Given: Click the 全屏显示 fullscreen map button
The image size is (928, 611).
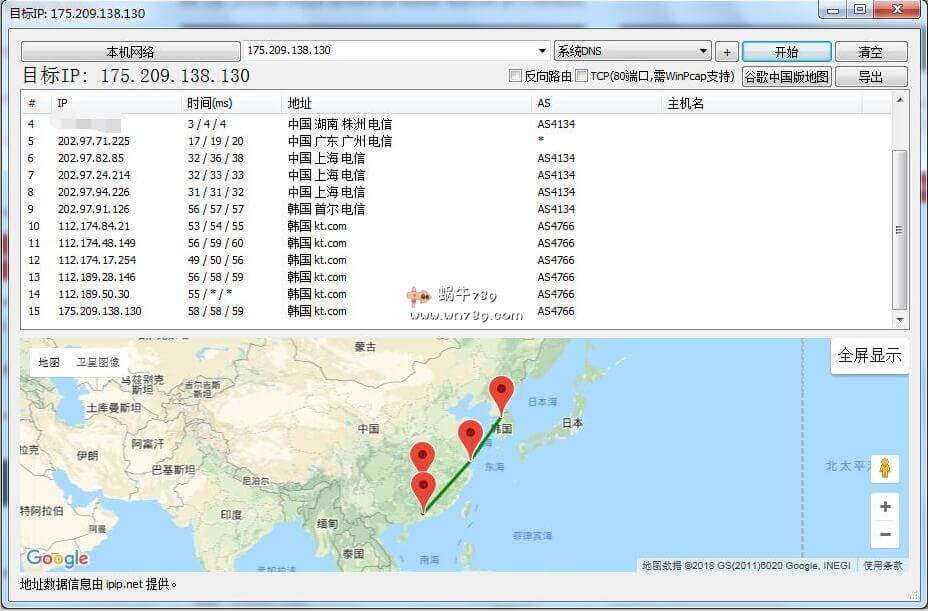Looking at the screenshot, I should pyautogui.click(x=869, y=355).
